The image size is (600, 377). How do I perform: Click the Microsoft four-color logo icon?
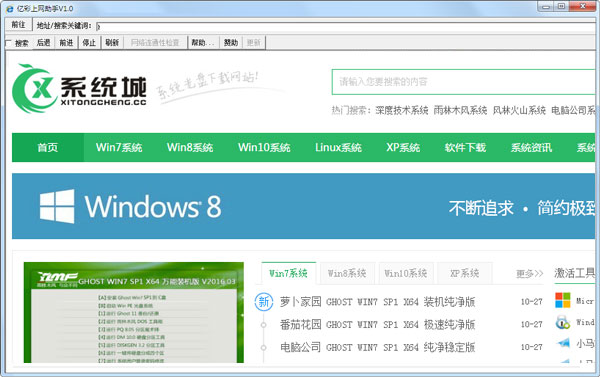click(x=562, y=300)
